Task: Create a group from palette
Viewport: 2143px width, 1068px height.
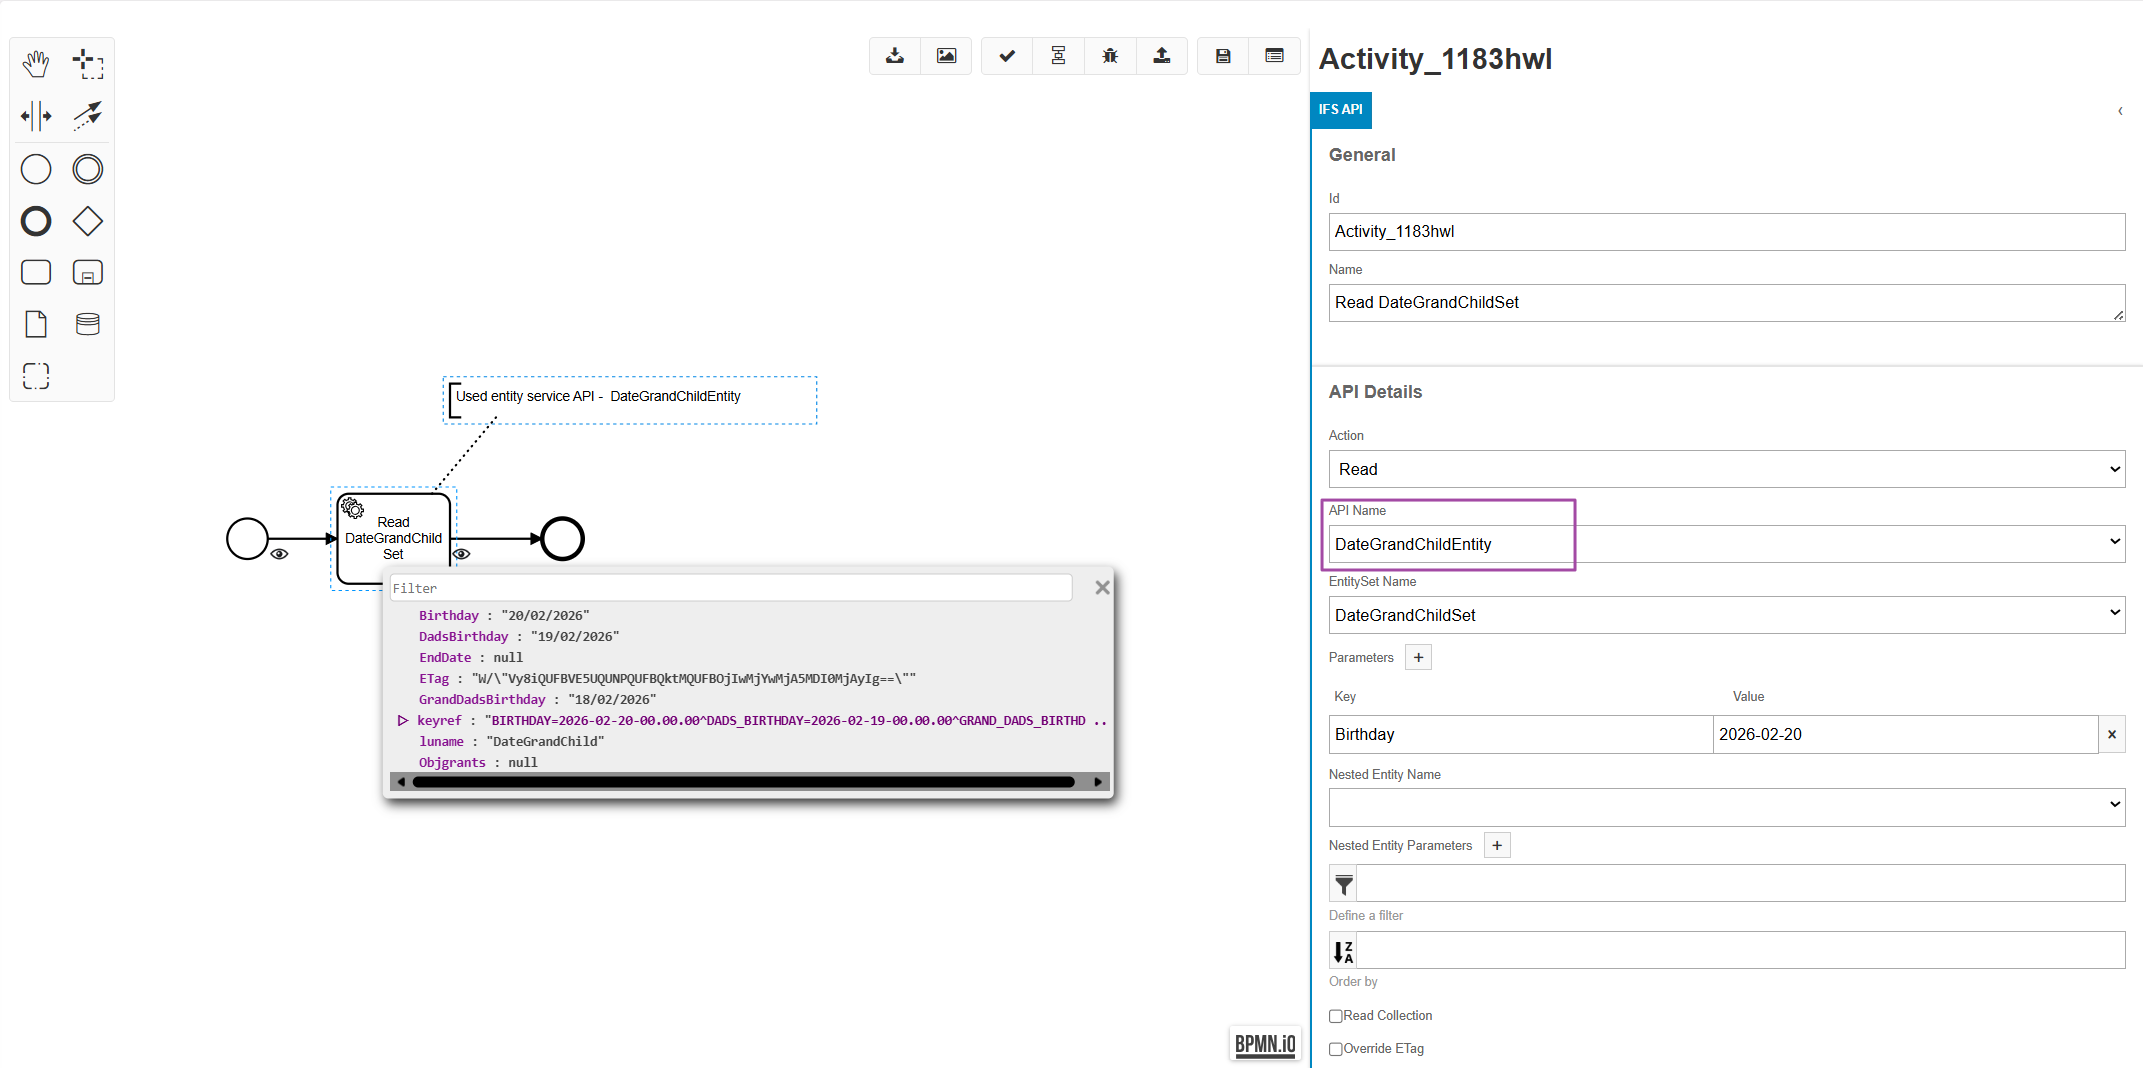Action: [x=36, y=376]
